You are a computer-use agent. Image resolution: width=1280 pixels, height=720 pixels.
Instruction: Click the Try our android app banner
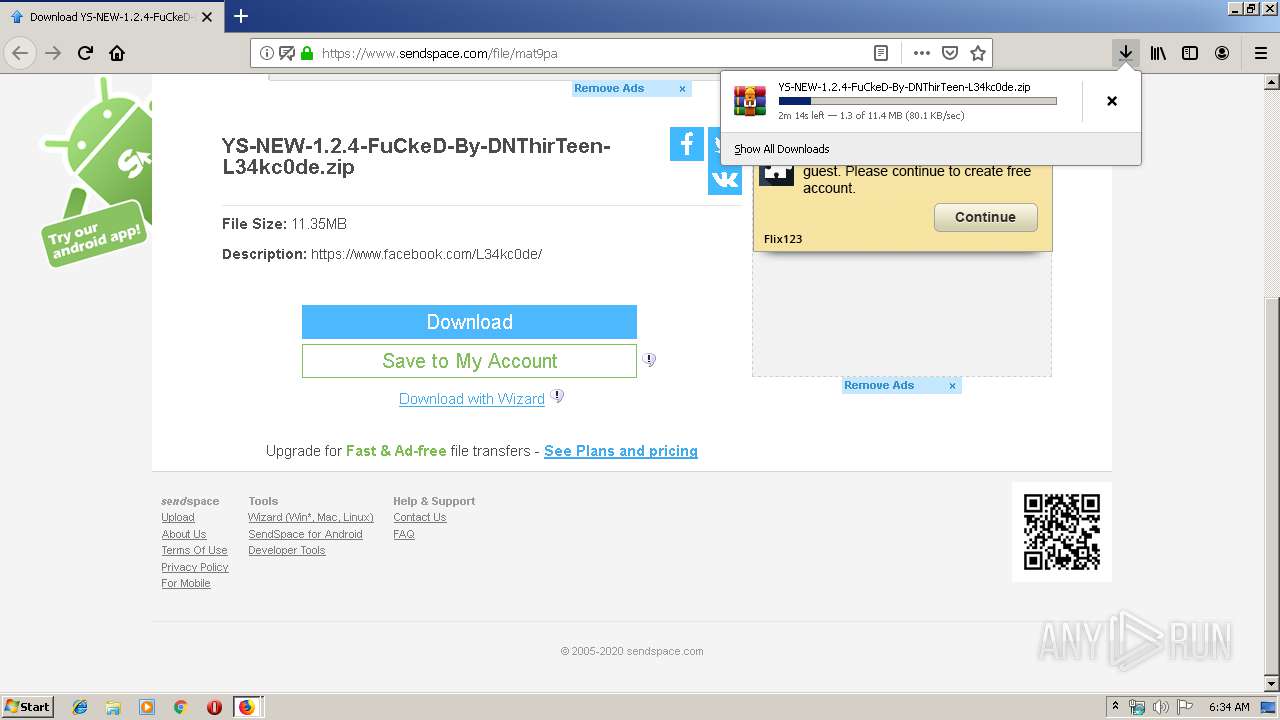(x=95, y=170)
